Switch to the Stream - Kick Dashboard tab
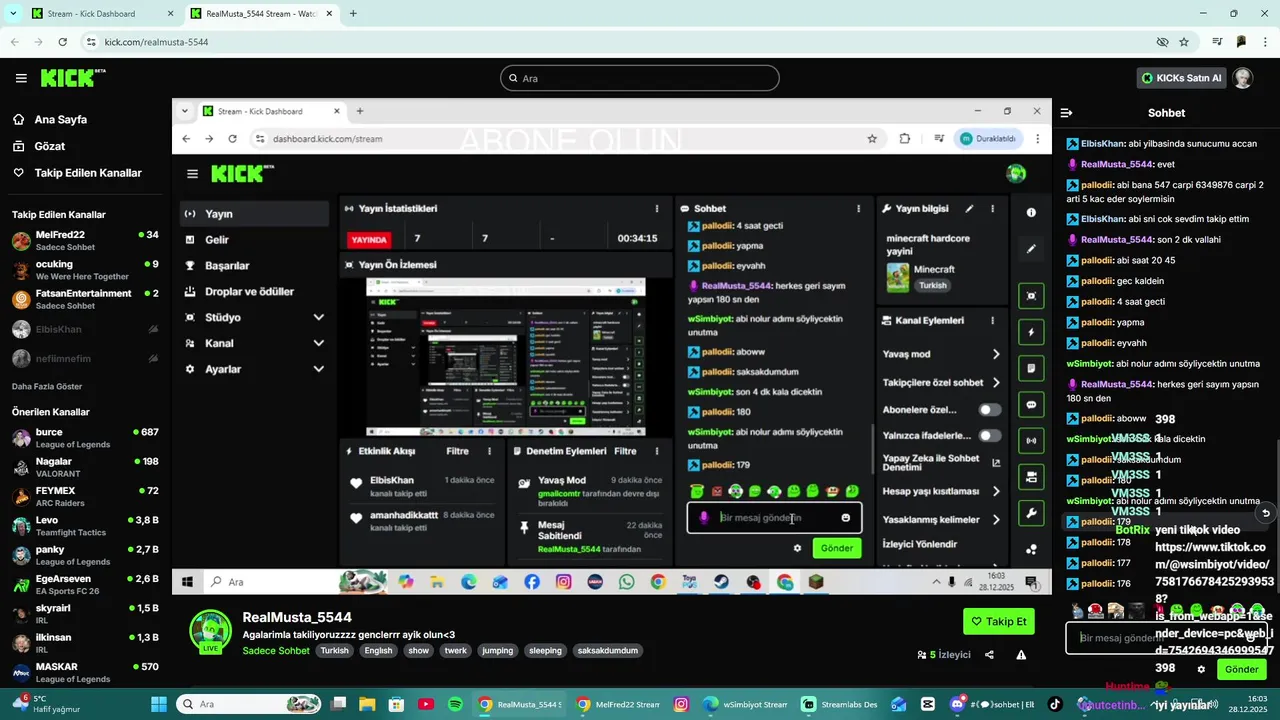 coord(100,14)
